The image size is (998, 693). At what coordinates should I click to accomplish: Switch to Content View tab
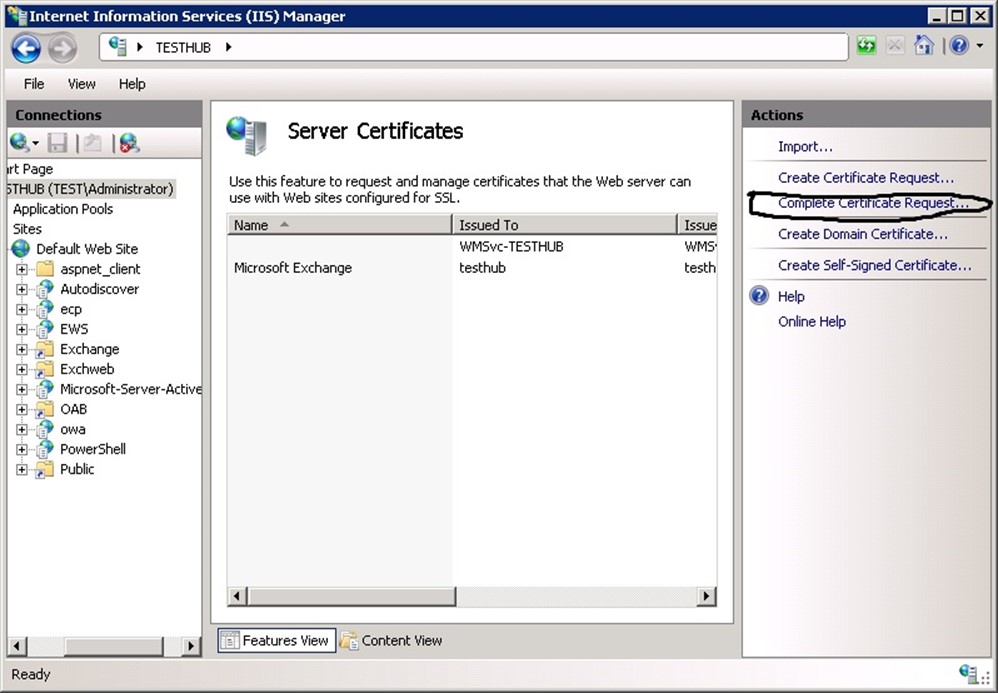tap(391, 641)
